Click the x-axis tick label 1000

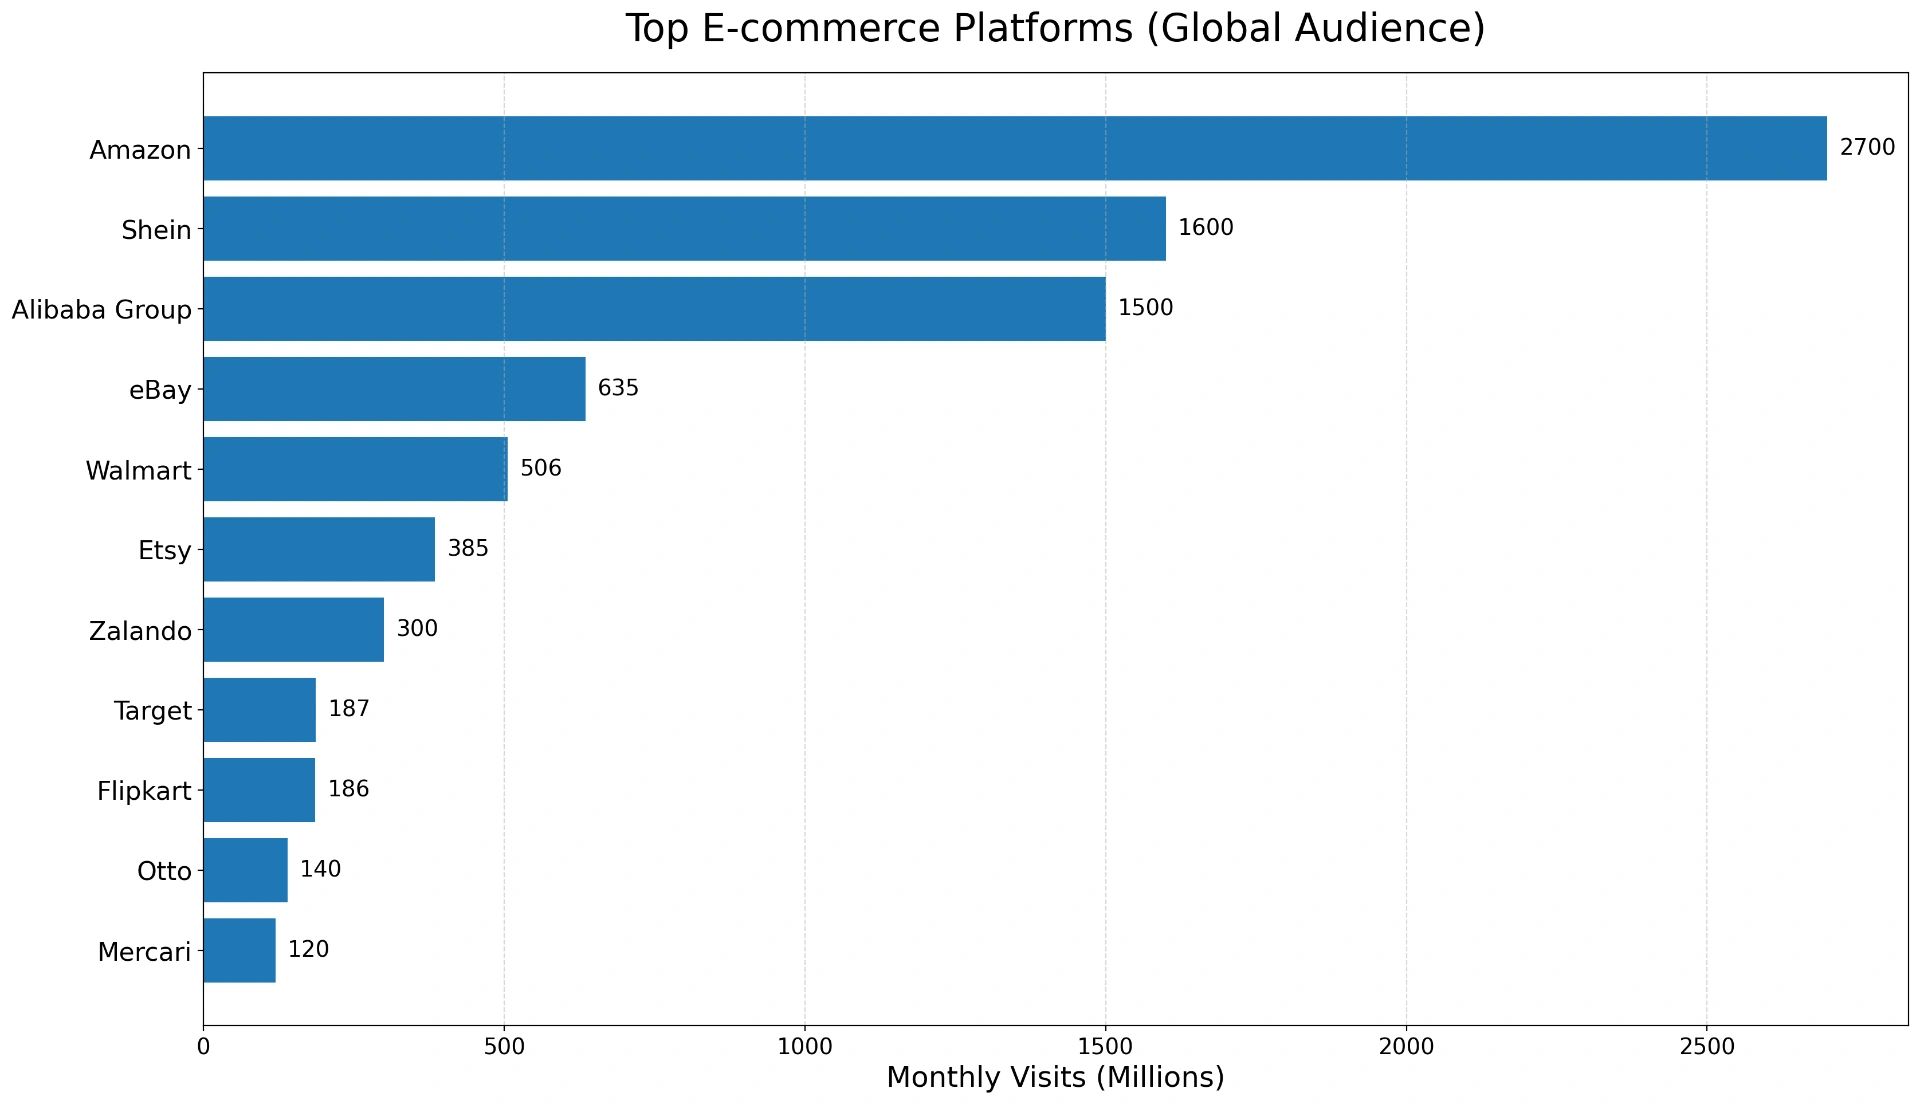805,1047
